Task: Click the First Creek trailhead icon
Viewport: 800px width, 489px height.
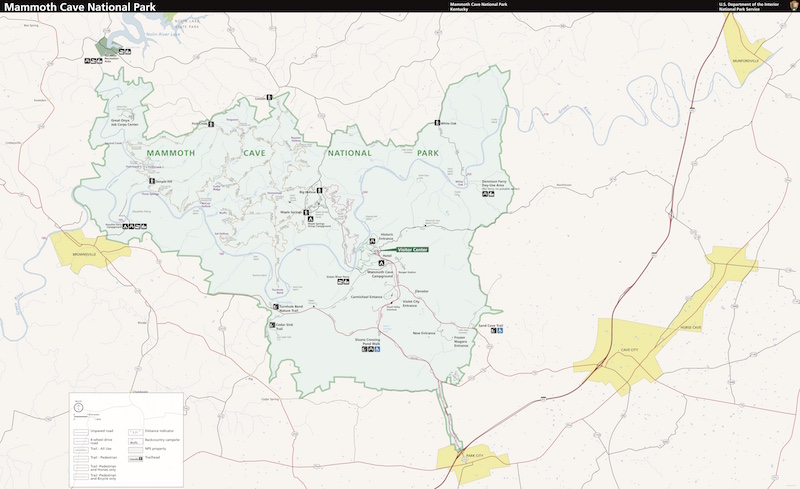Action: click(211, 124)
